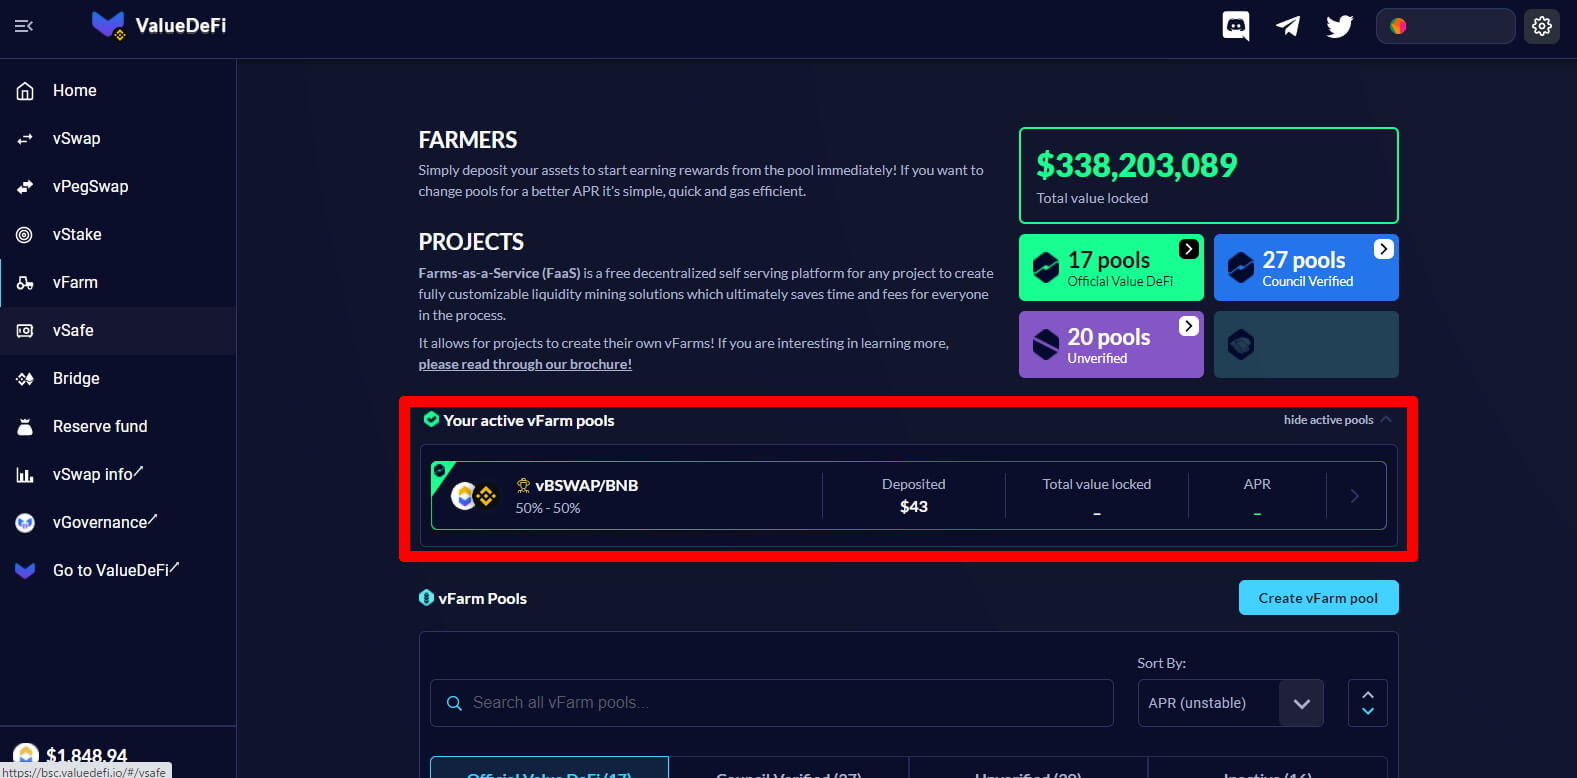Click the Create vFarm pool button
The image size is (1577, 778).
tap(1318, 598)
